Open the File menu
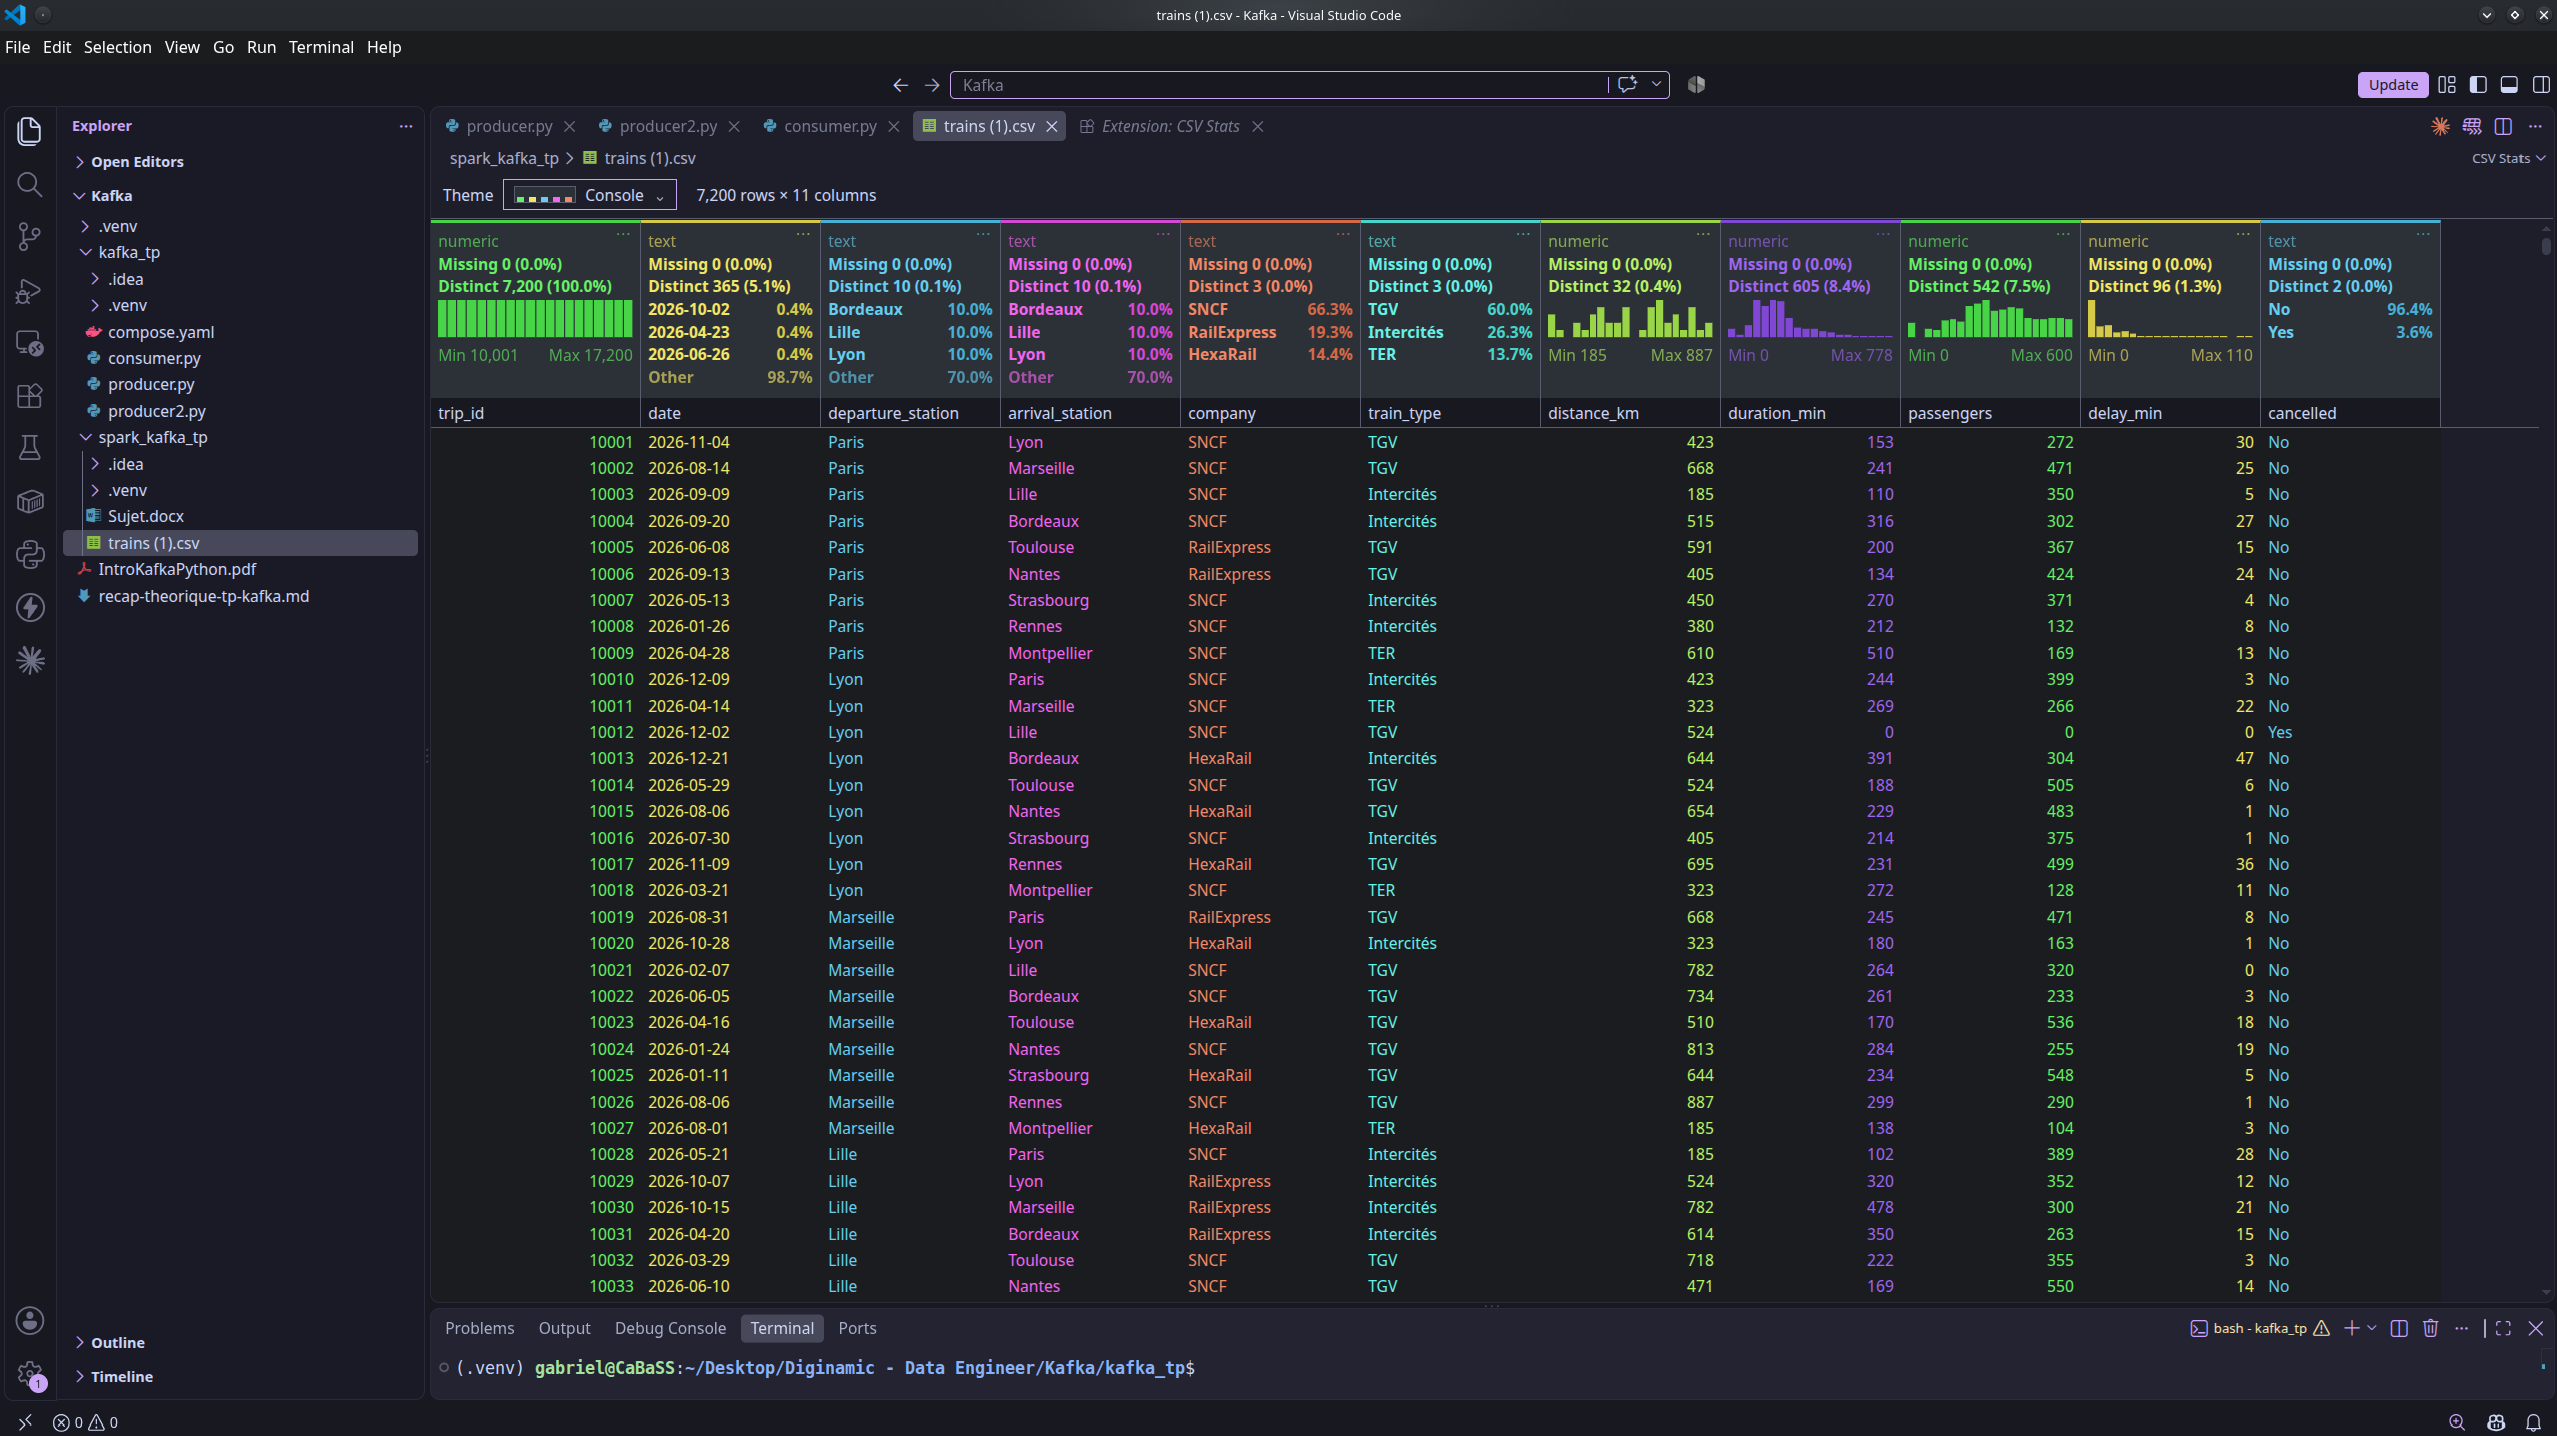This screenshot has width=2557, height=1436. (18, 47)
